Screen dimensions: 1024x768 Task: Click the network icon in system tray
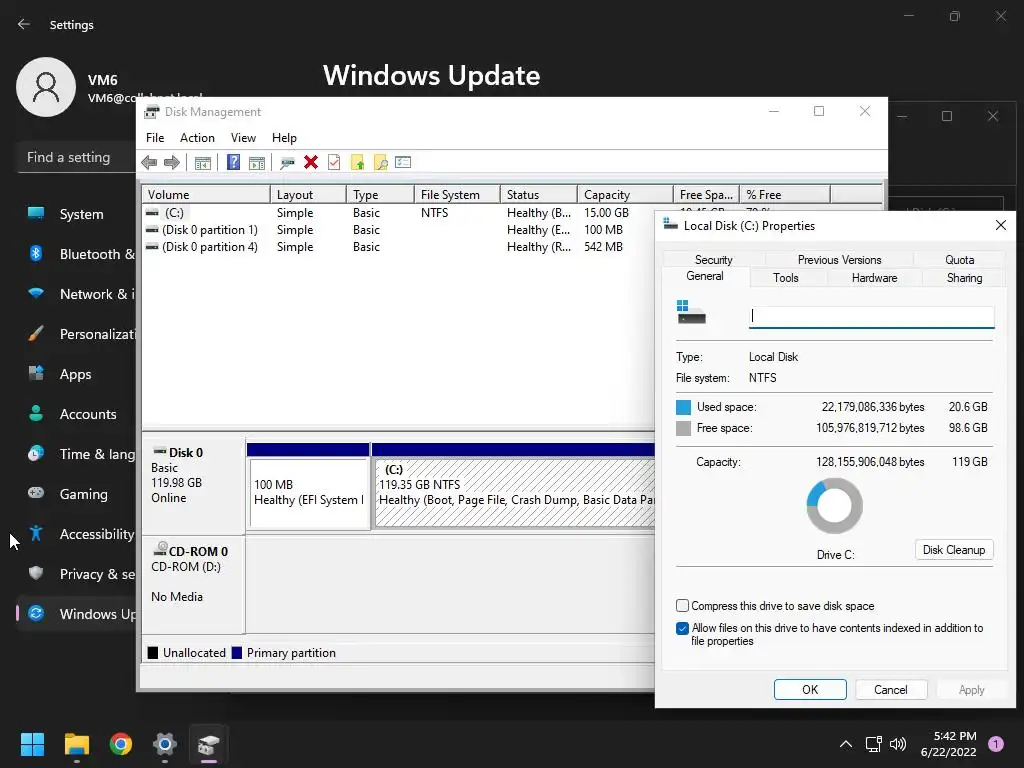873,744
